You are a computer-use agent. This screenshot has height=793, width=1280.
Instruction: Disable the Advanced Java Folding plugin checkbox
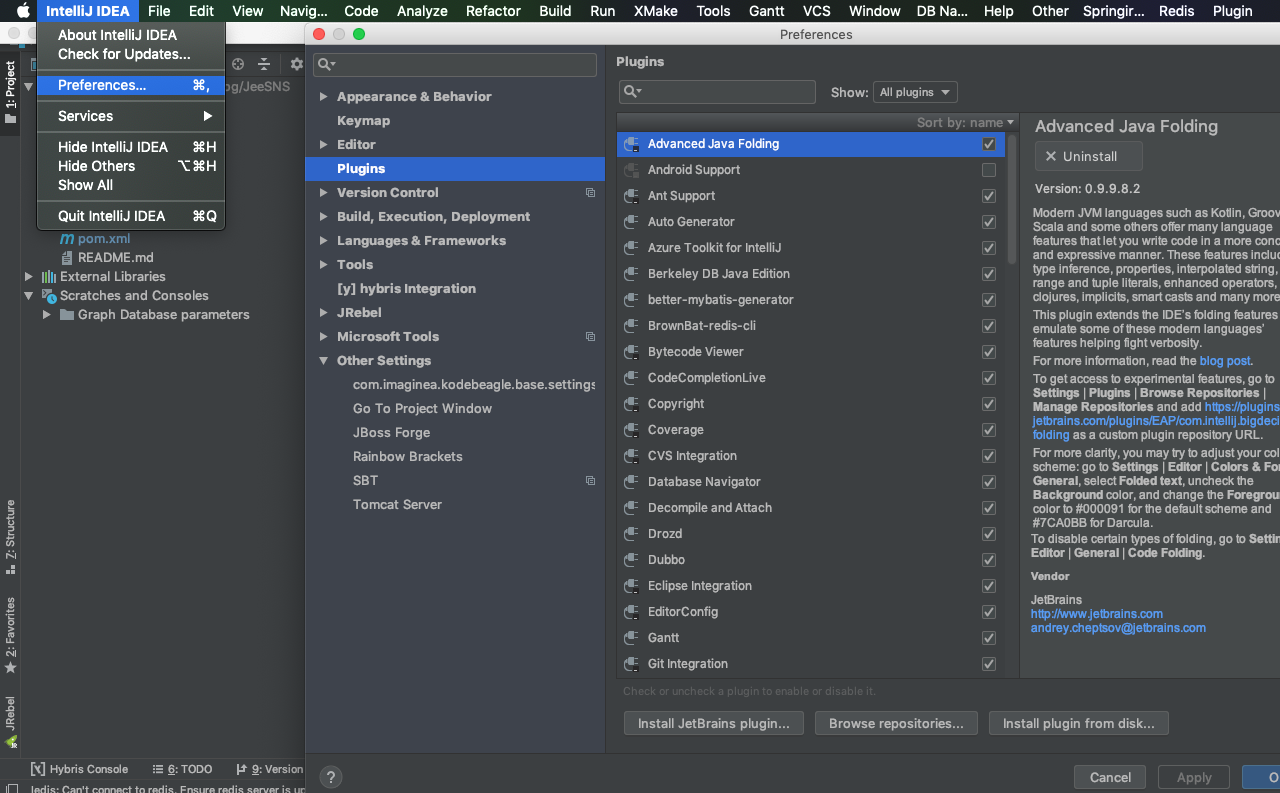[989, 144]
